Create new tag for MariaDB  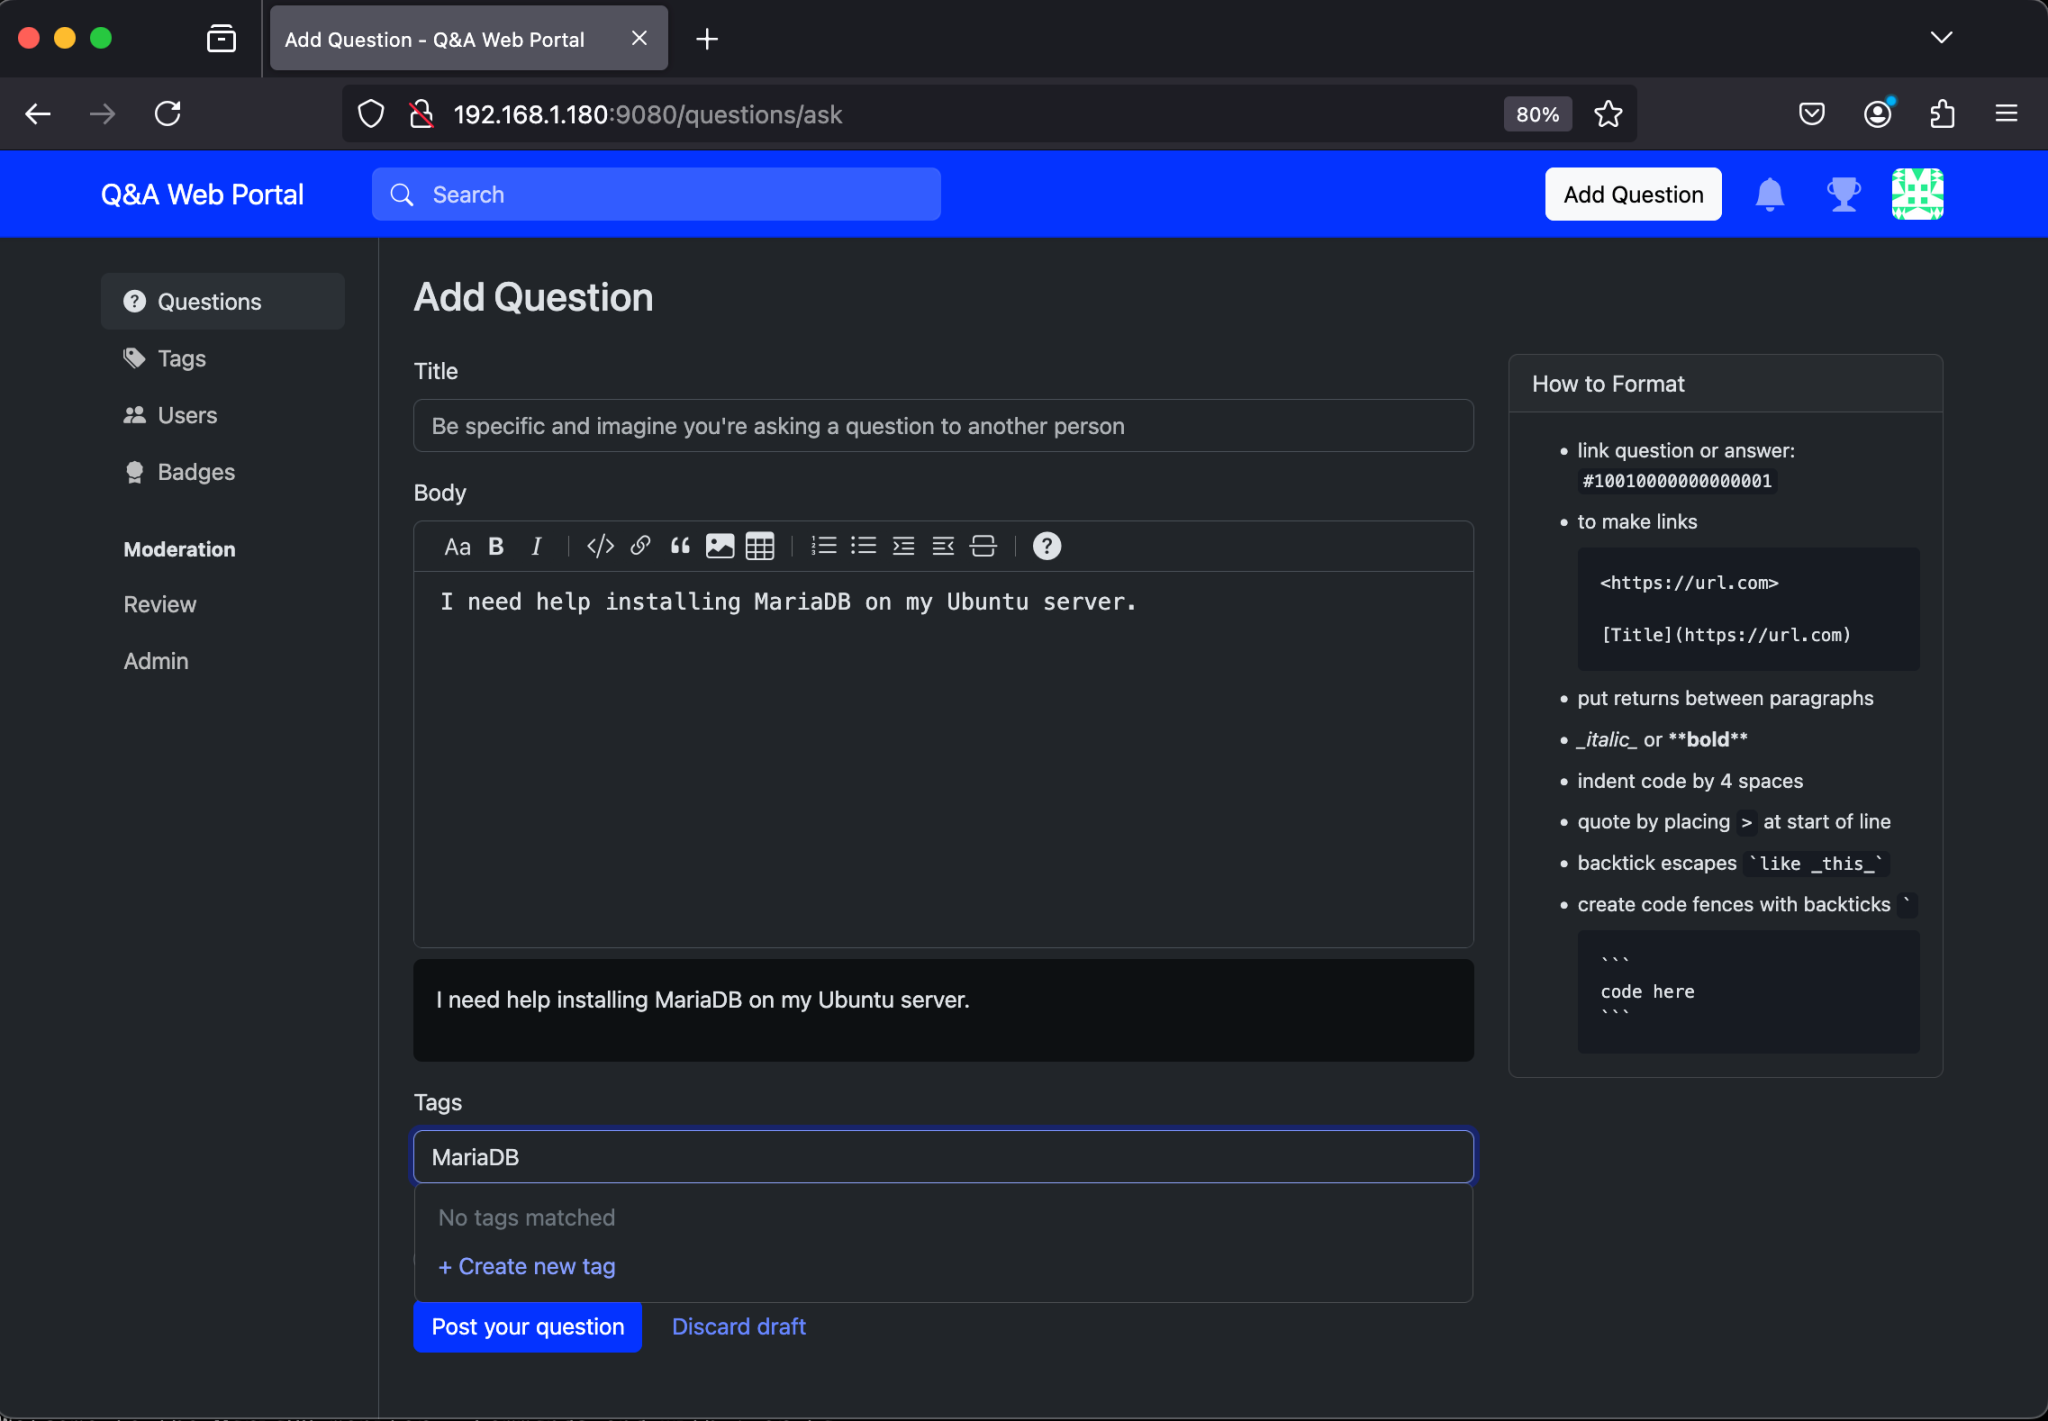point(526,1265)
